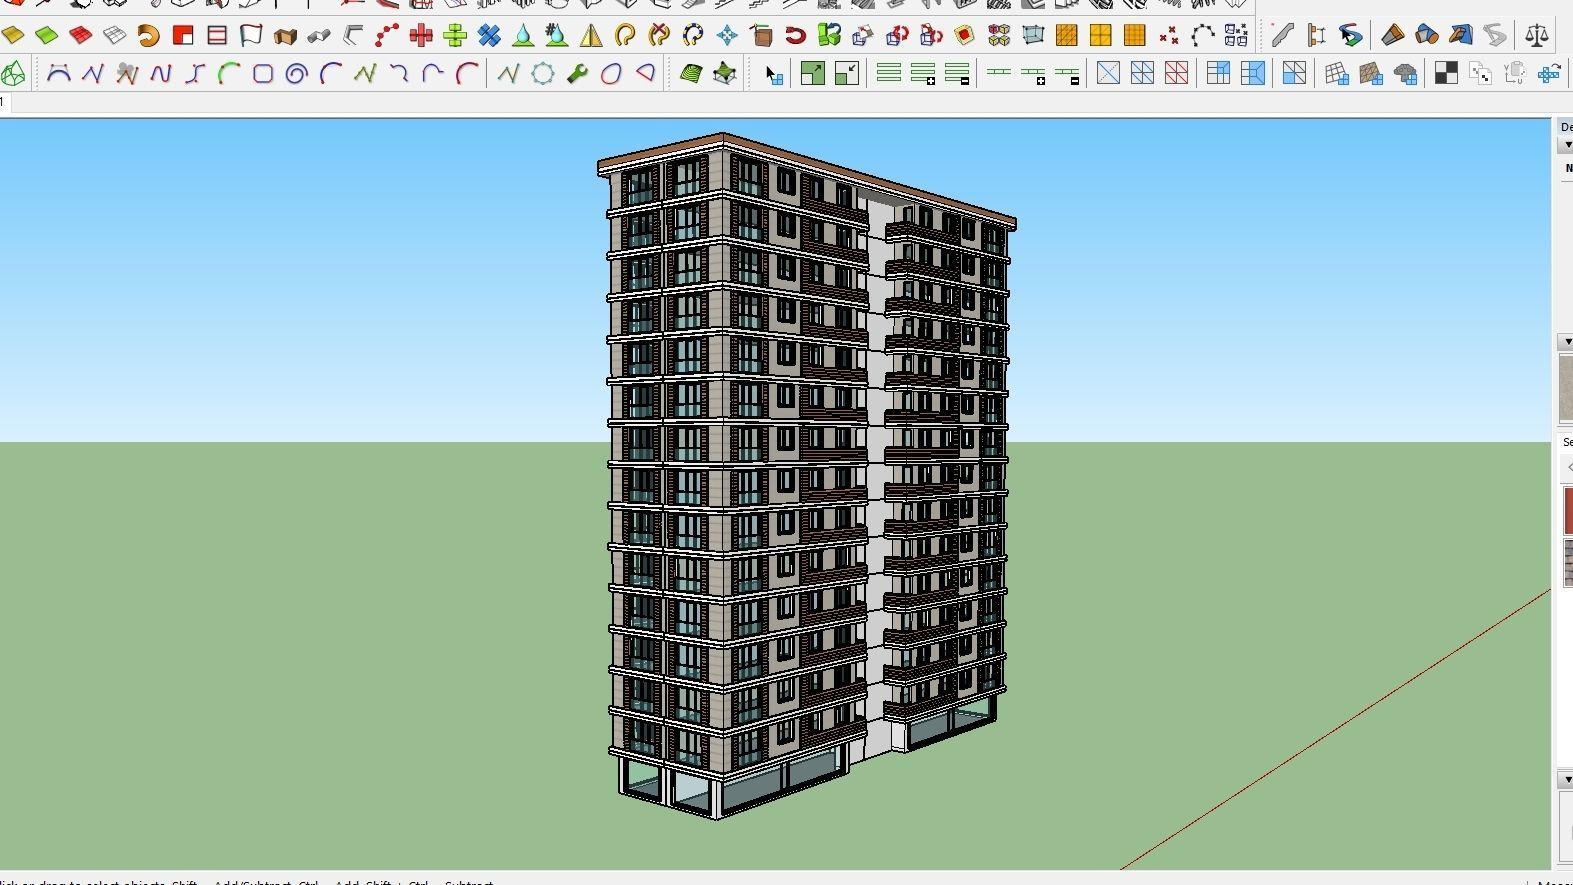Click the red undo-style arrow icon

(795, 36)
